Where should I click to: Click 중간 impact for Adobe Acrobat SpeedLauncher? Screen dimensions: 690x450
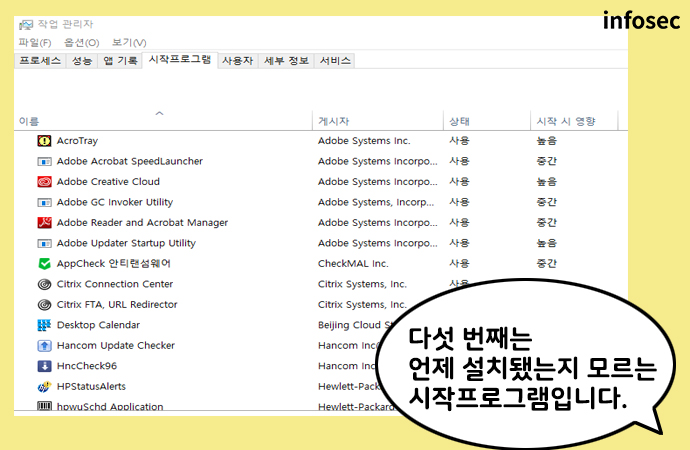pyautogui.click(x=547, y=161)
